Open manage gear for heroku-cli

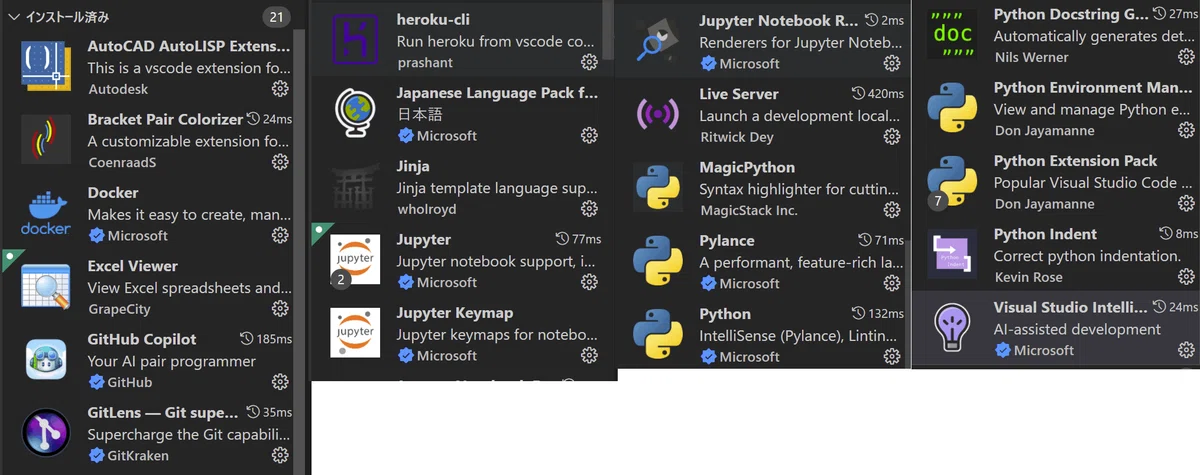click(x=589, y=62)
